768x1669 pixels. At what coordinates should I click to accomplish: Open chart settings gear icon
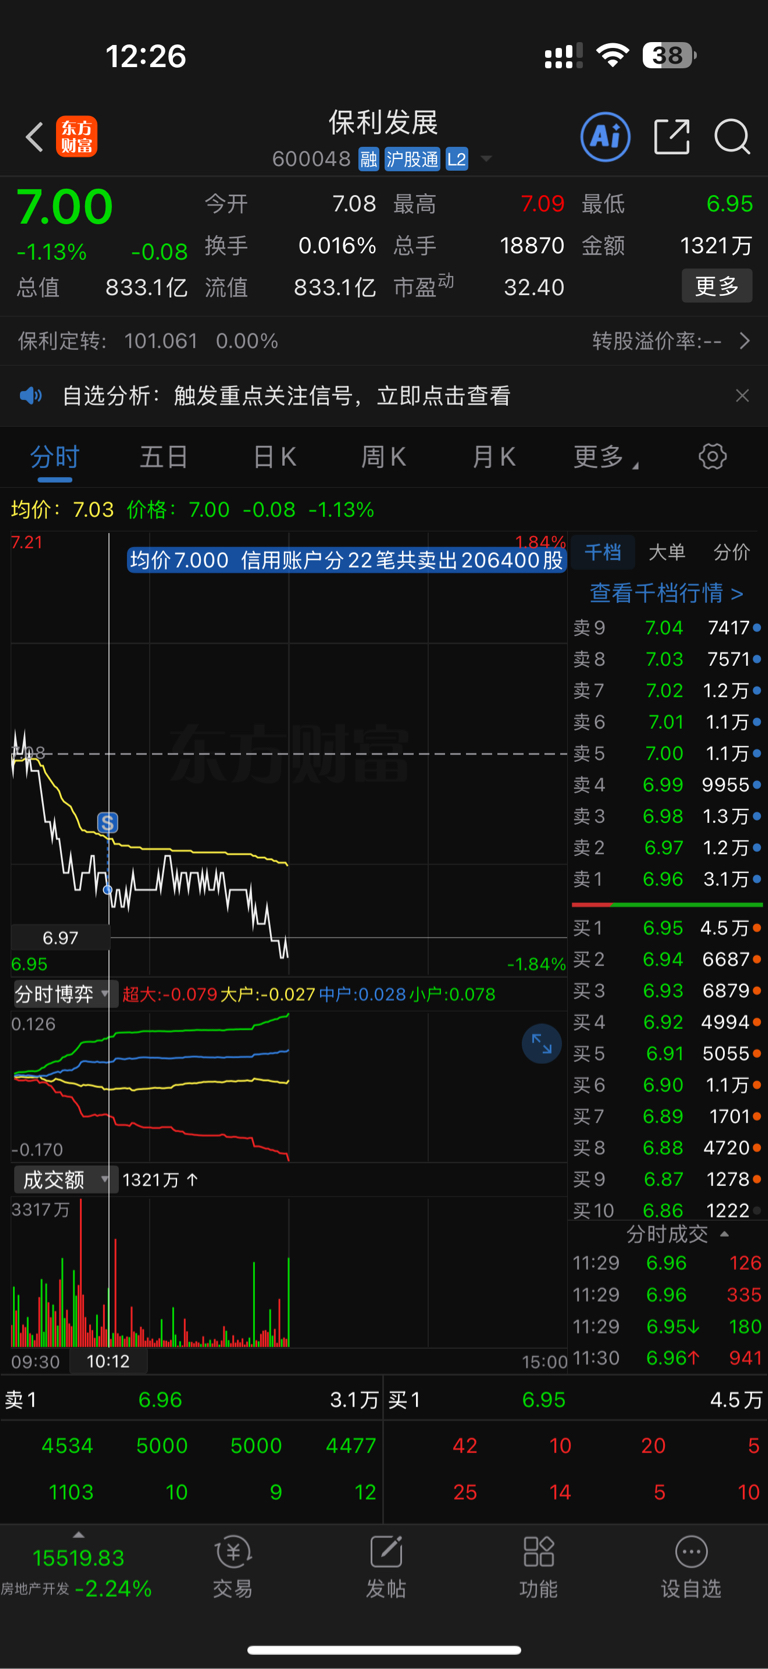pyautogui.click(x=712, y=457)
